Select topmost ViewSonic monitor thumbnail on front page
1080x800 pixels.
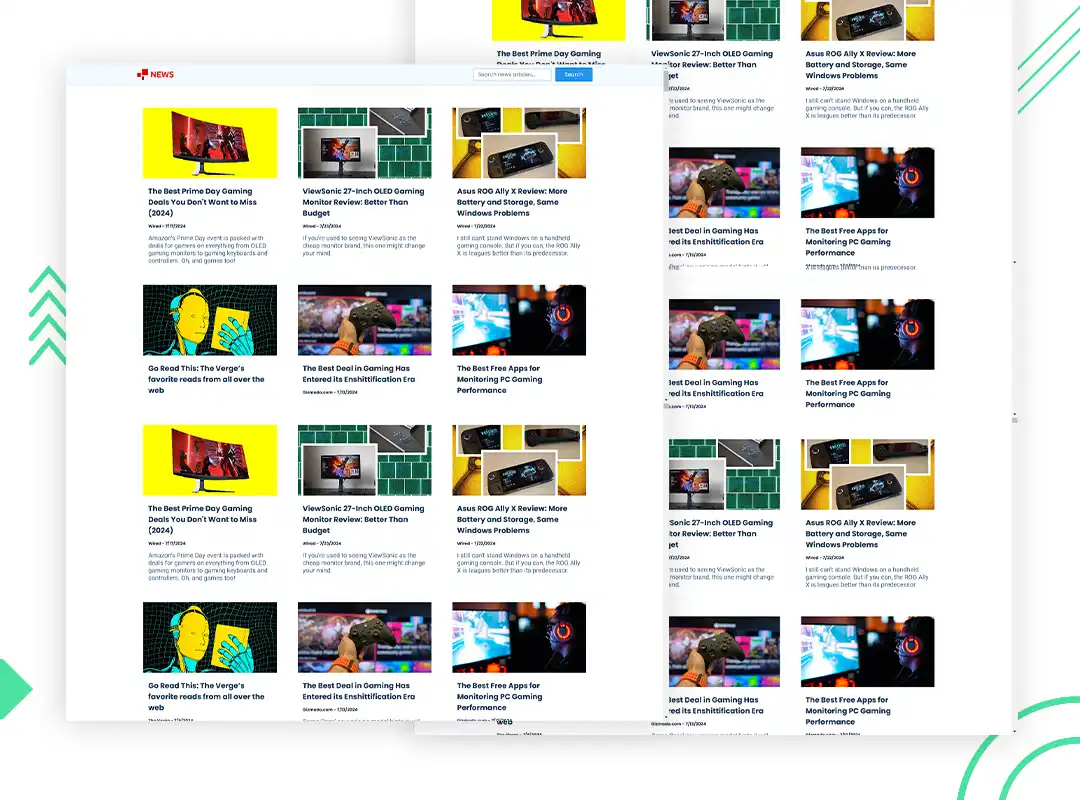[364, 143]
